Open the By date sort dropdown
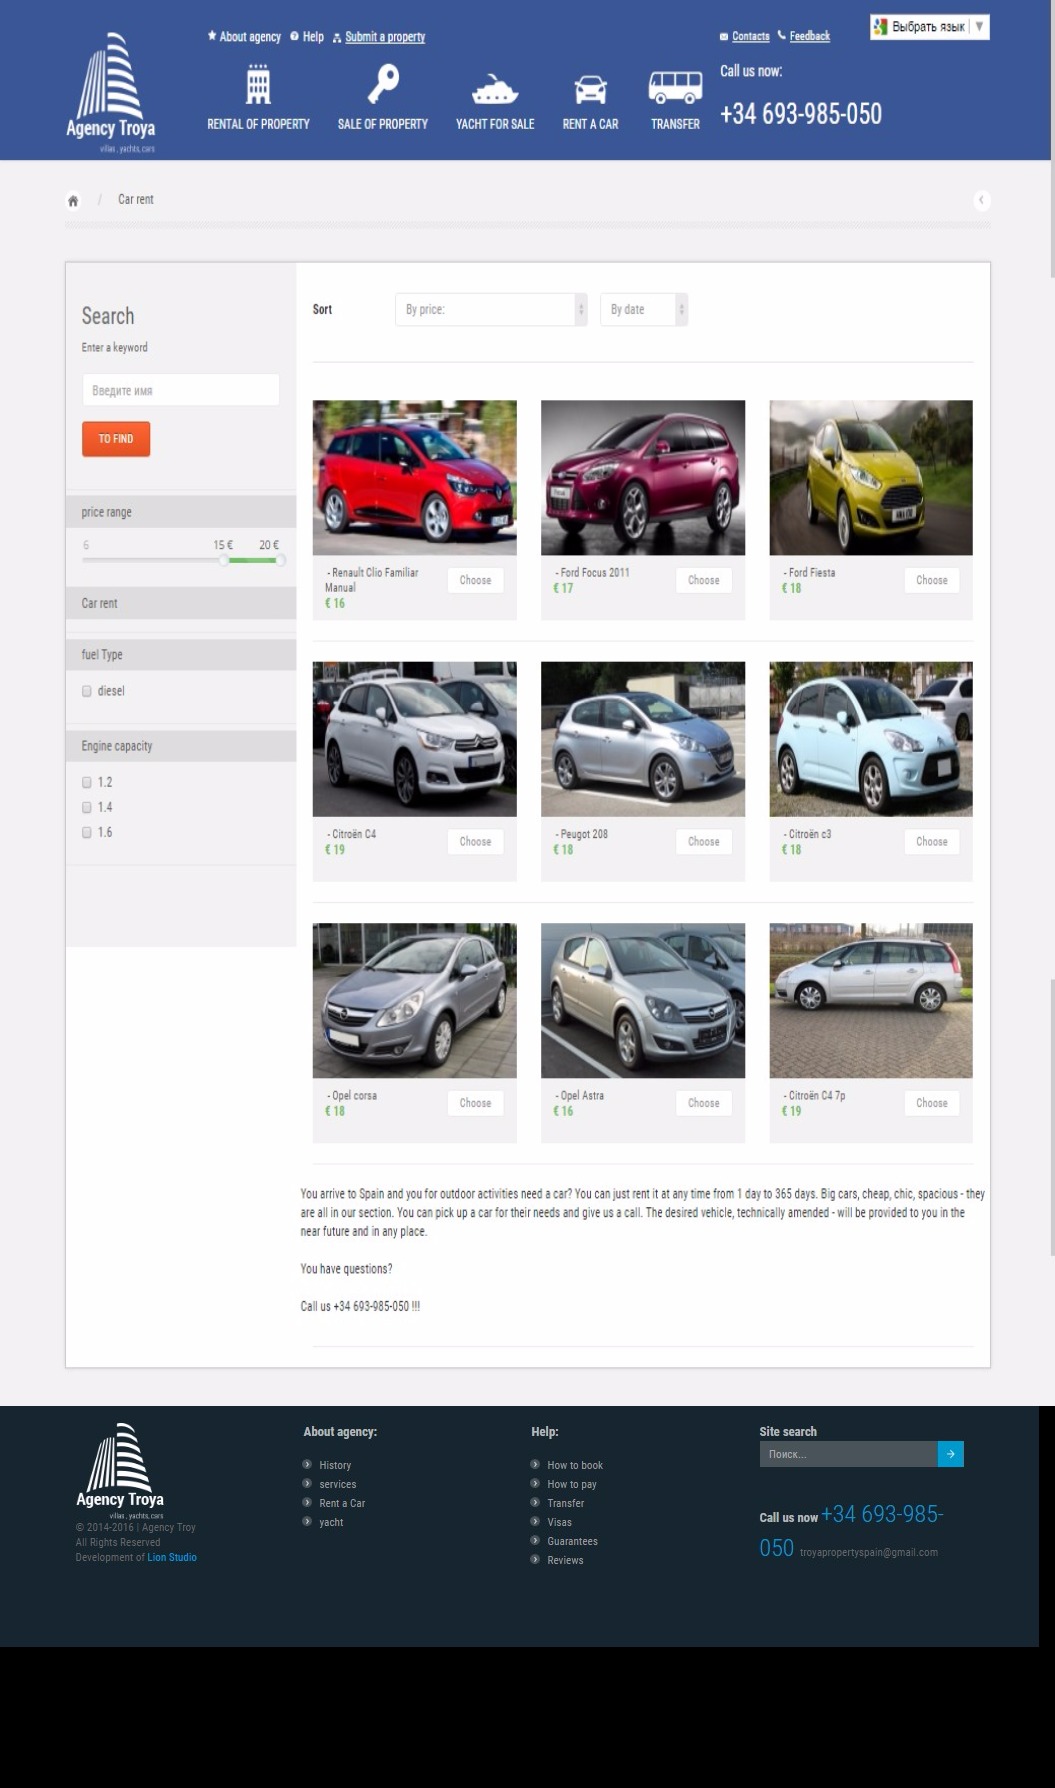 644,309
